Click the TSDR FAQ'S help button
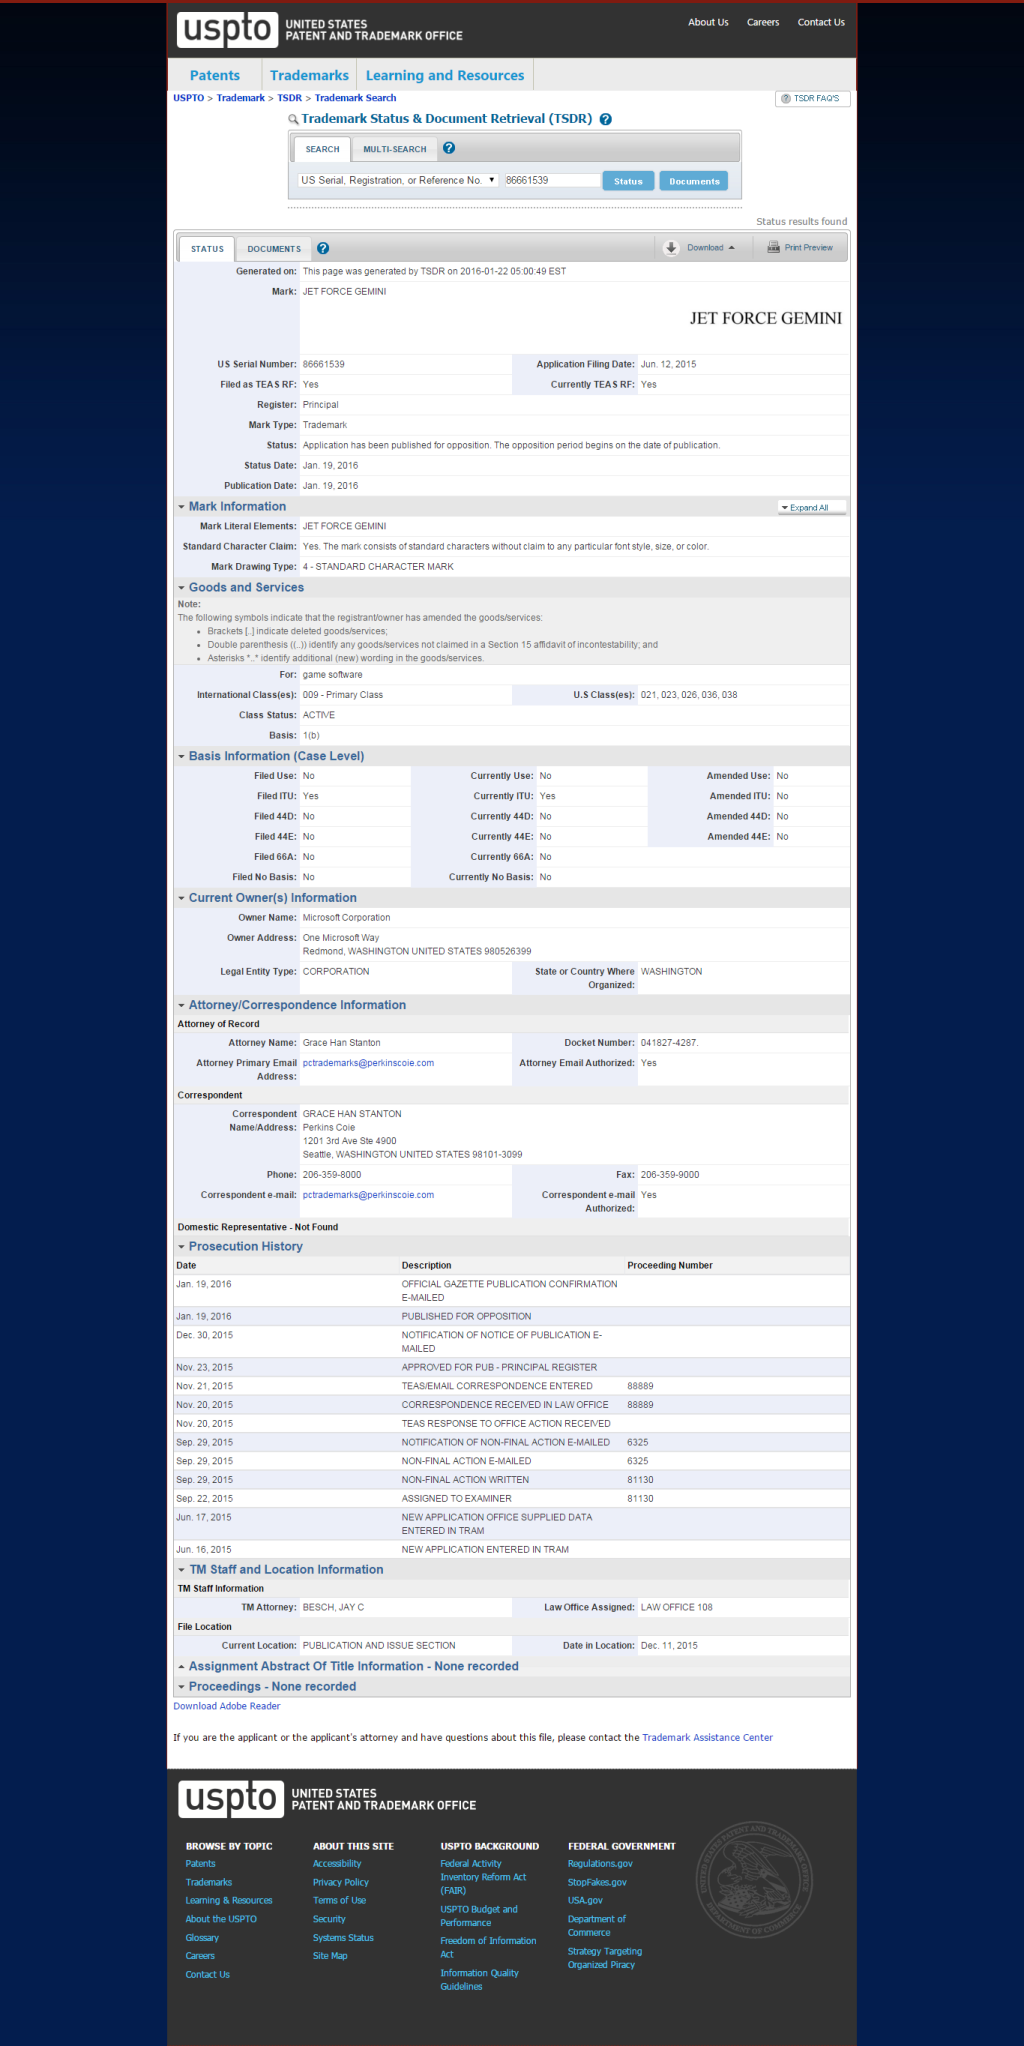Screen dimensions: 1024x2046 pyautogui.click(x=813, y=99)
